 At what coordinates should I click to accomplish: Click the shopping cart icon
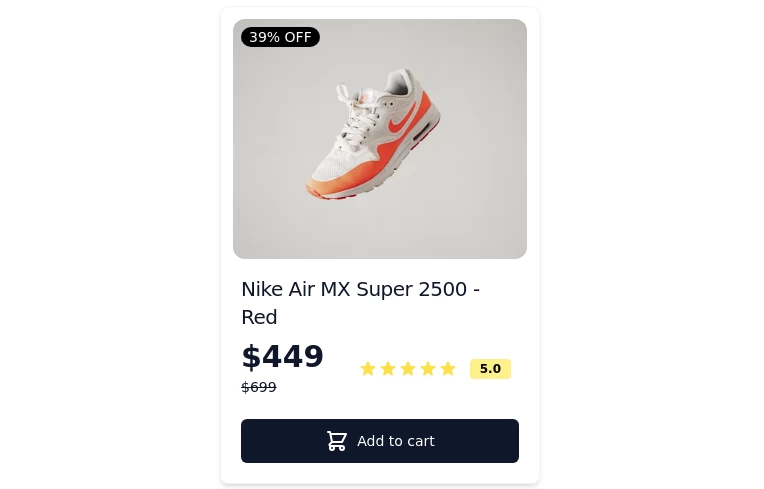click(x=337, y=441)
